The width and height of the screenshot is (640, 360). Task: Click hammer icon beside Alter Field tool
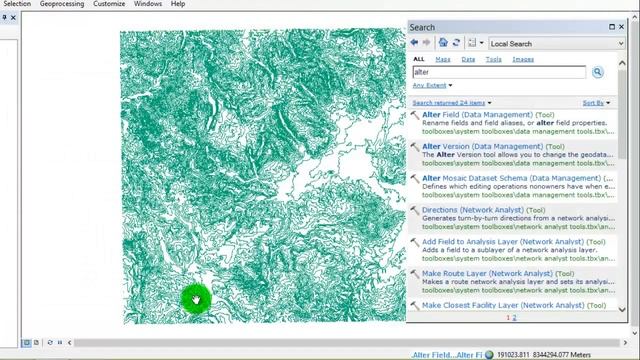415,115
